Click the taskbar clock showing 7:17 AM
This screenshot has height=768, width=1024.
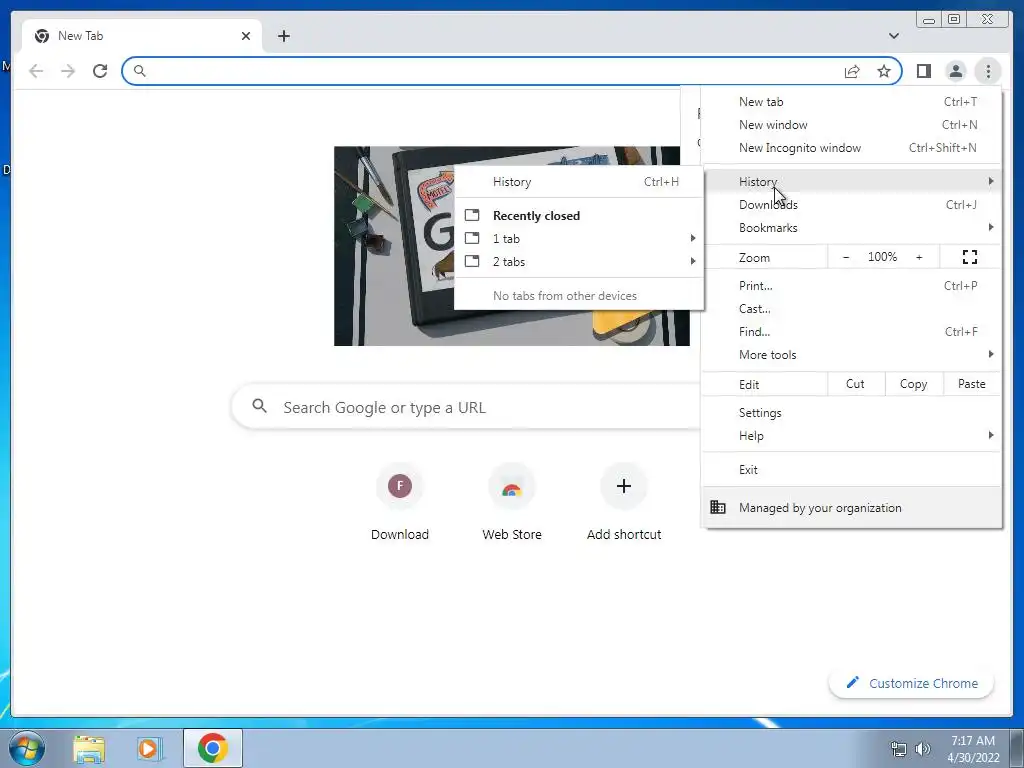point(973,748)
